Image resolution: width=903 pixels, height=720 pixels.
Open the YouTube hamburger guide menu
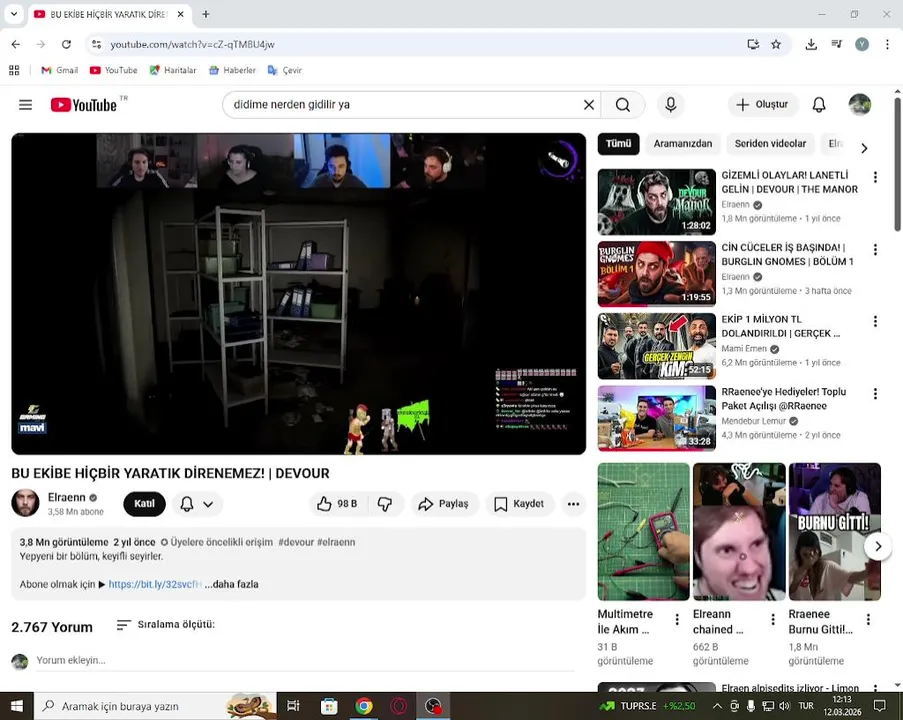(25, 105)
